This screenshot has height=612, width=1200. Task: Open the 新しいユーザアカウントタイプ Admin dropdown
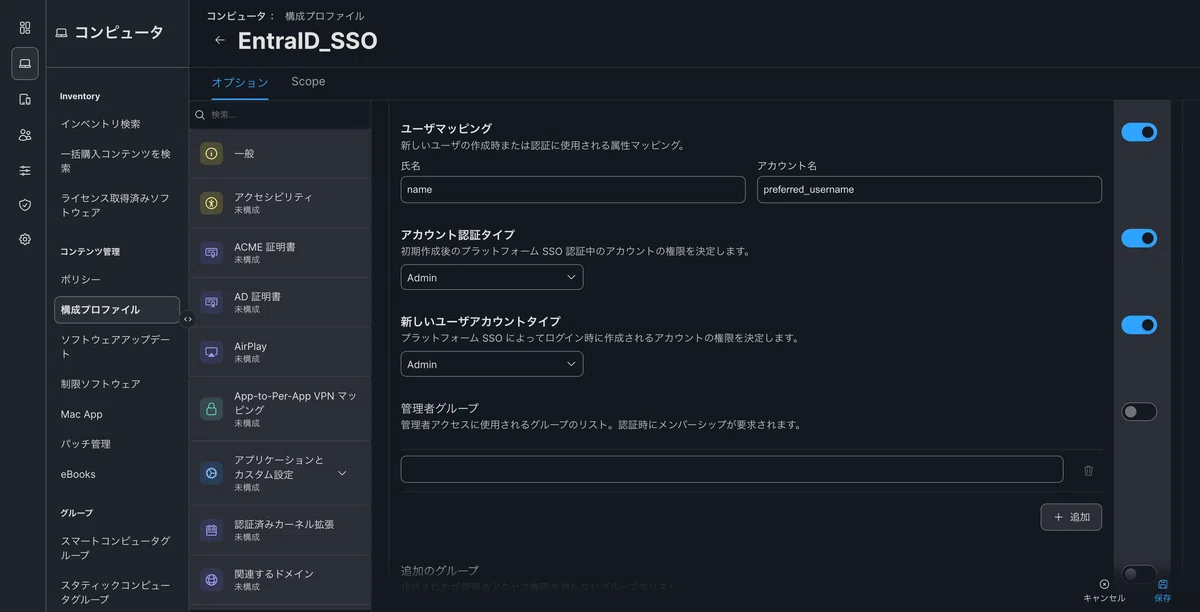[x=492, y=364]
